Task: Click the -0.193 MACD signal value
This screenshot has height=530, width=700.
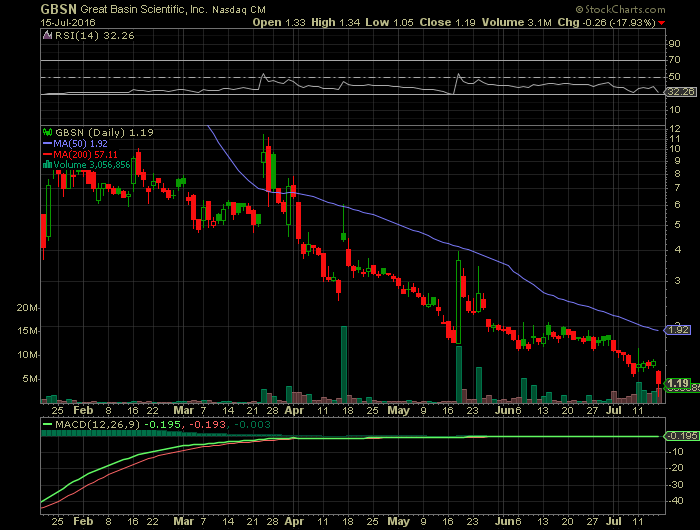Action: pyautogui.click(x=207, y=425)
